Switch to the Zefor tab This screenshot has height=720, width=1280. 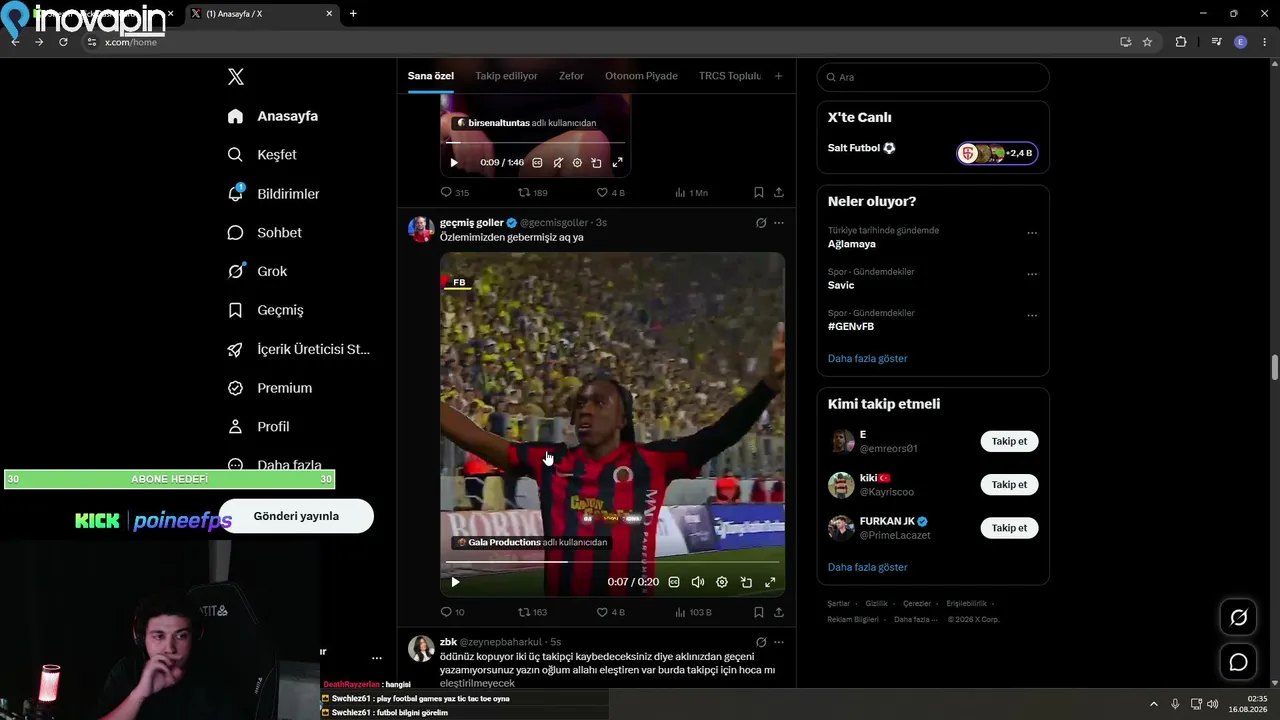tap(571, 76)
